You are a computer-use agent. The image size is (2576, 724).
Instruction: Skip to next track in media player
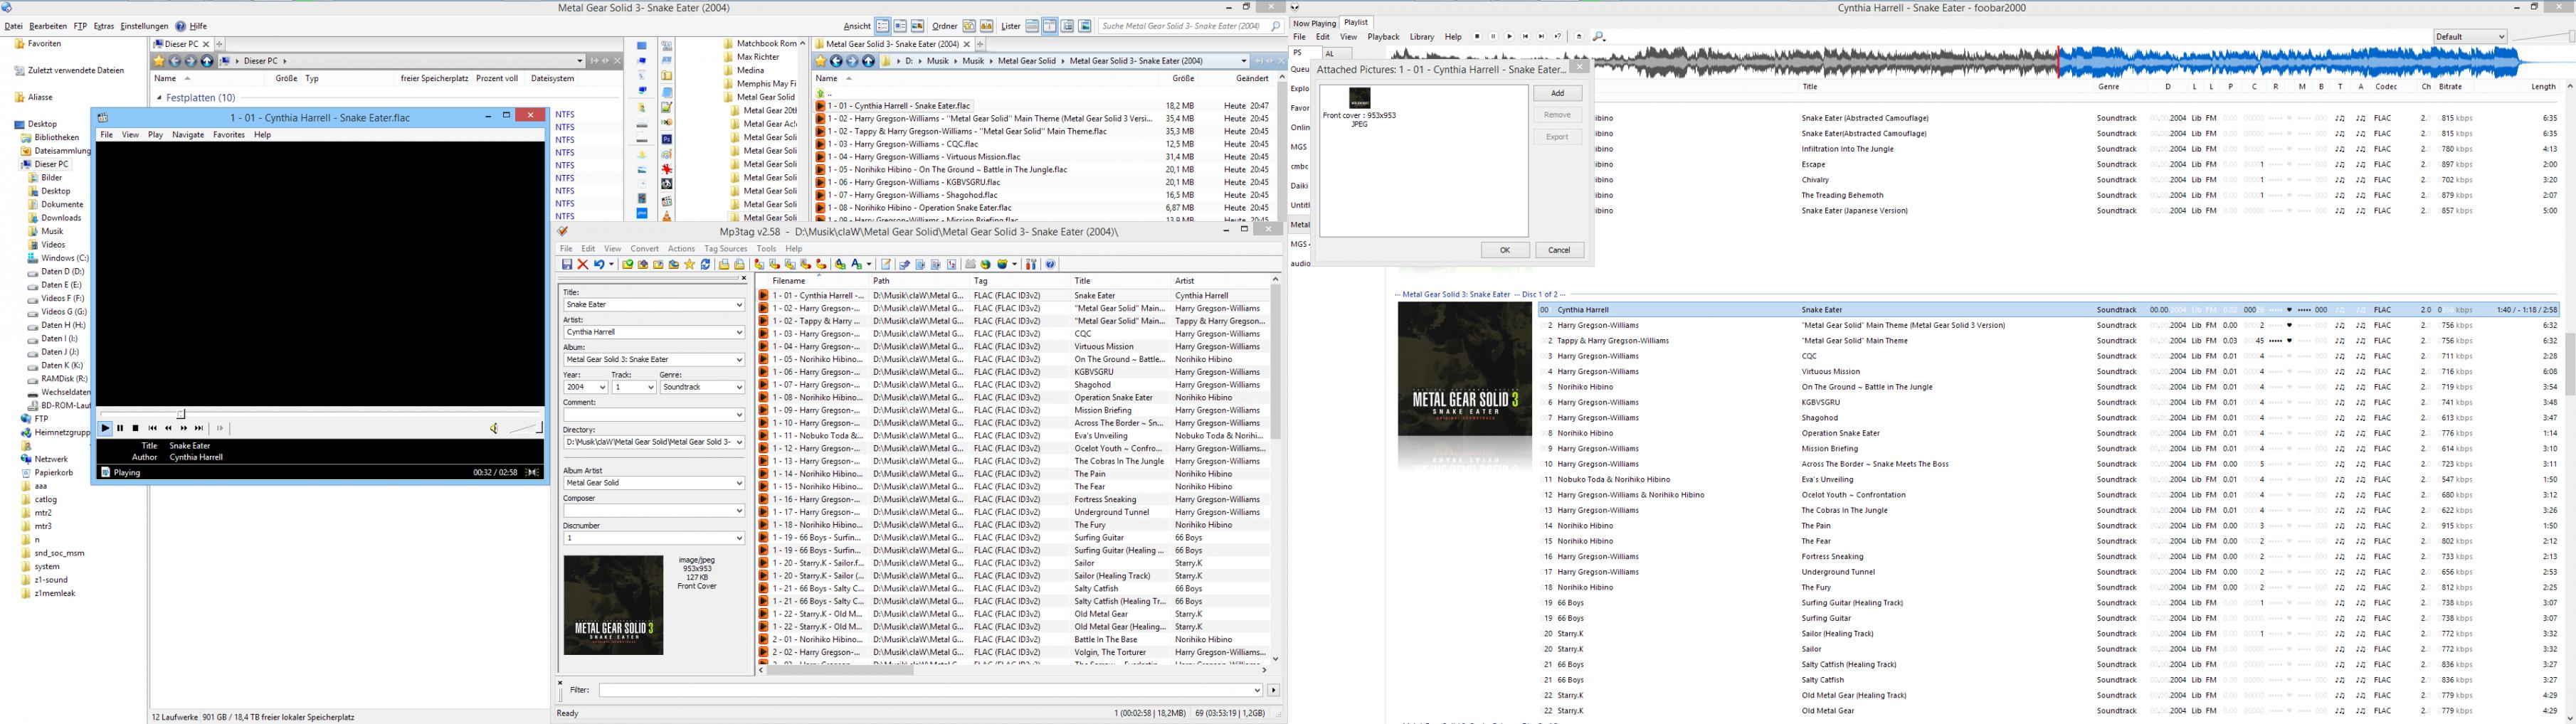point(199,428)
